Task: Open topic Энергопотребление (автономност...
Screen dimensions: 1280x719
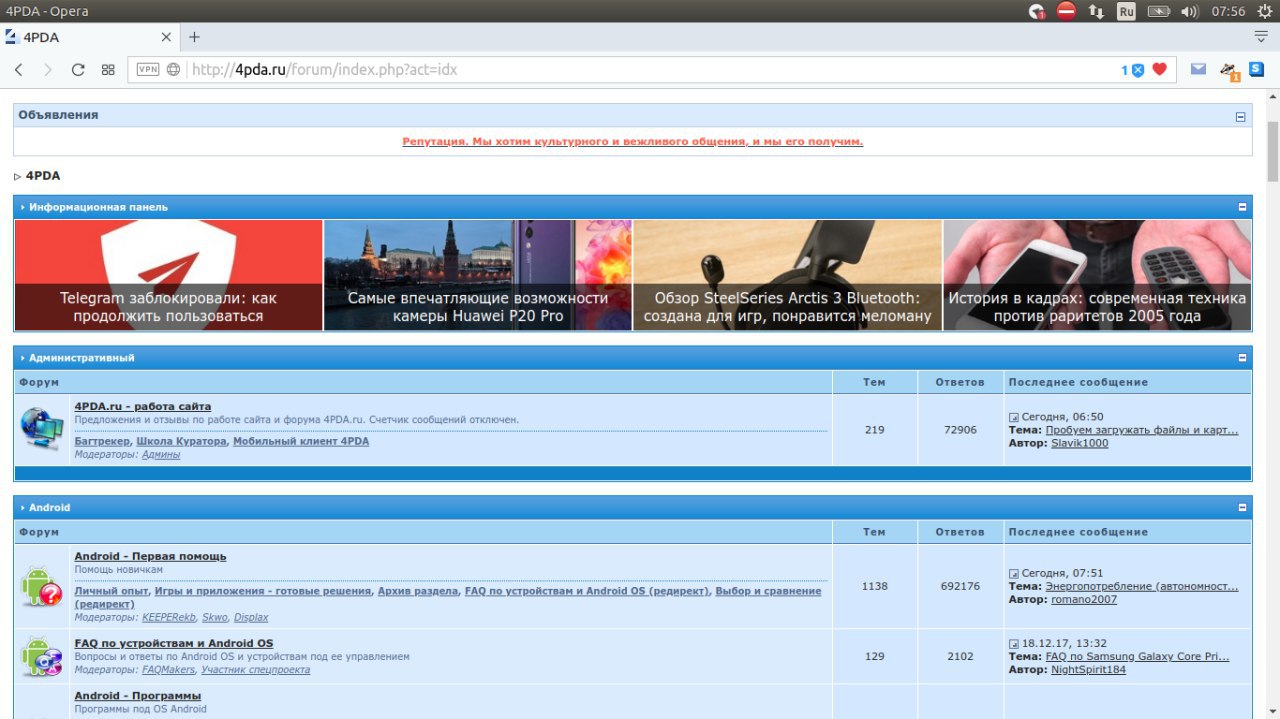Action: 1142,586
